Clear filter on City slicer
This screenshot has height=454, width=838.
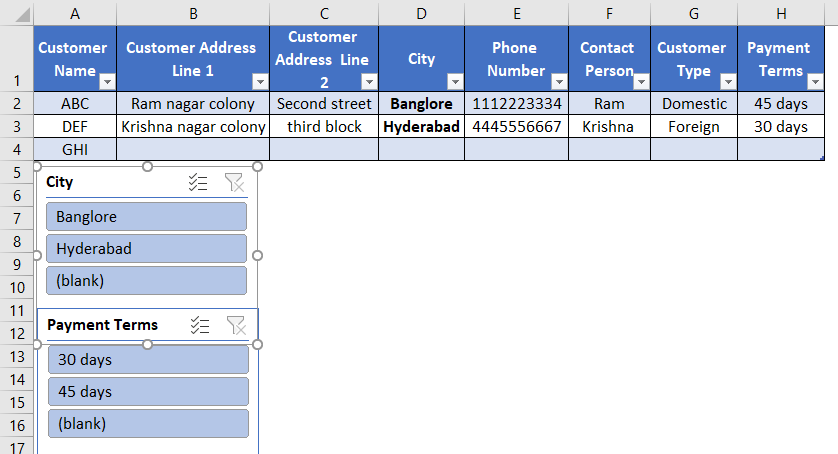tap(234, 182)
